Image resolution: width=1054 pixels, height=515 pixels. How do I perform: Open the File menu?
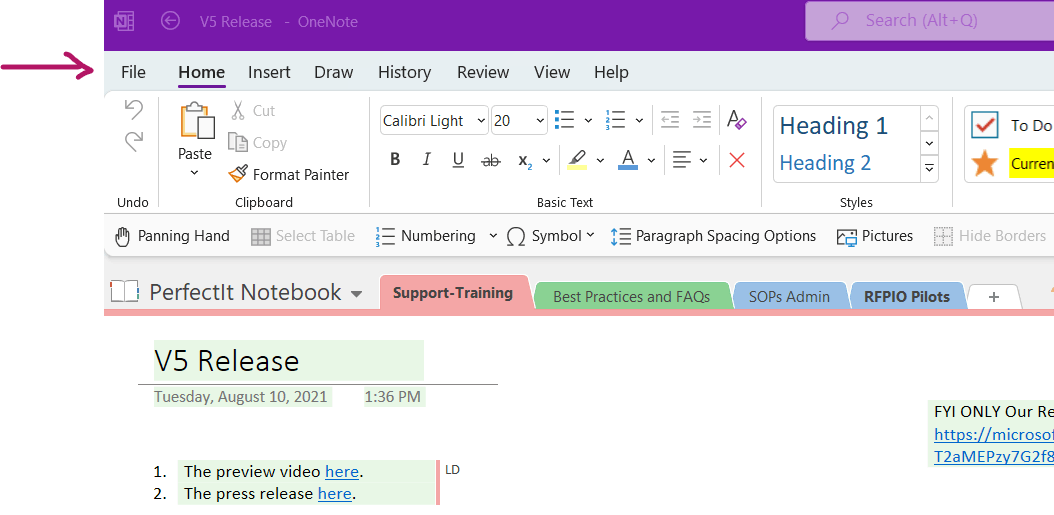coord(133,72)
